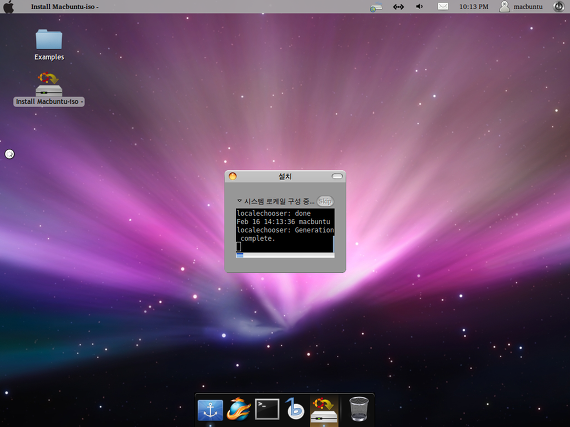The height and width of the screenshot is (427, 570).
Task: Launch Banshee music player from dock
Action: pos(295,409)
